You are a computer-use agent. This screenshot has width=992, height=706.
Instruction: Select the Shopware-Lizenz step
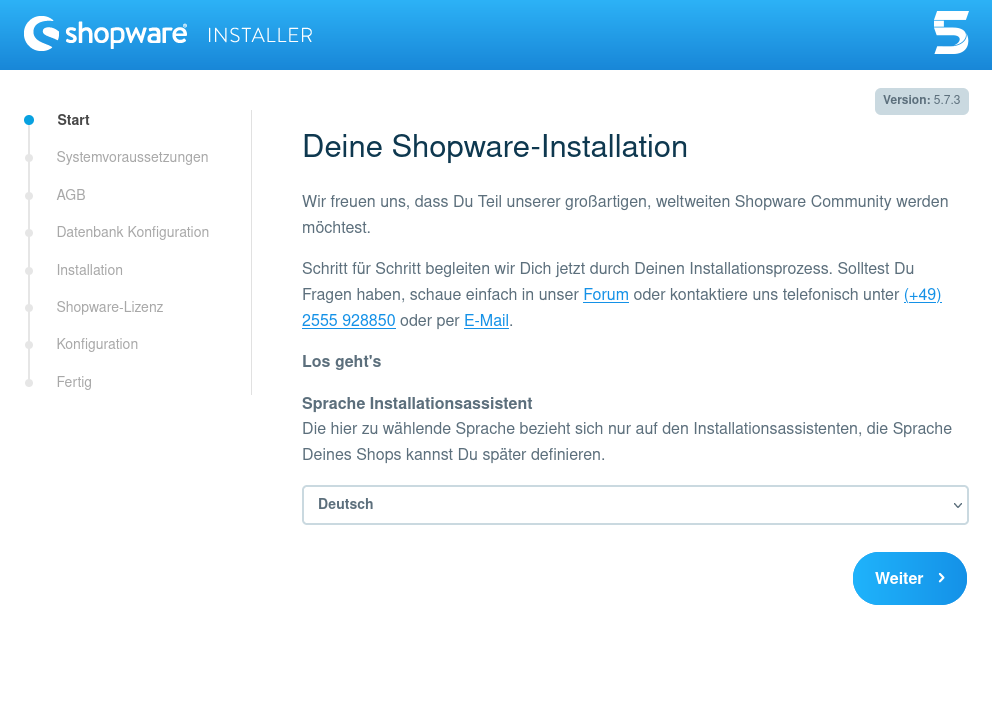[x=110, y=307]
